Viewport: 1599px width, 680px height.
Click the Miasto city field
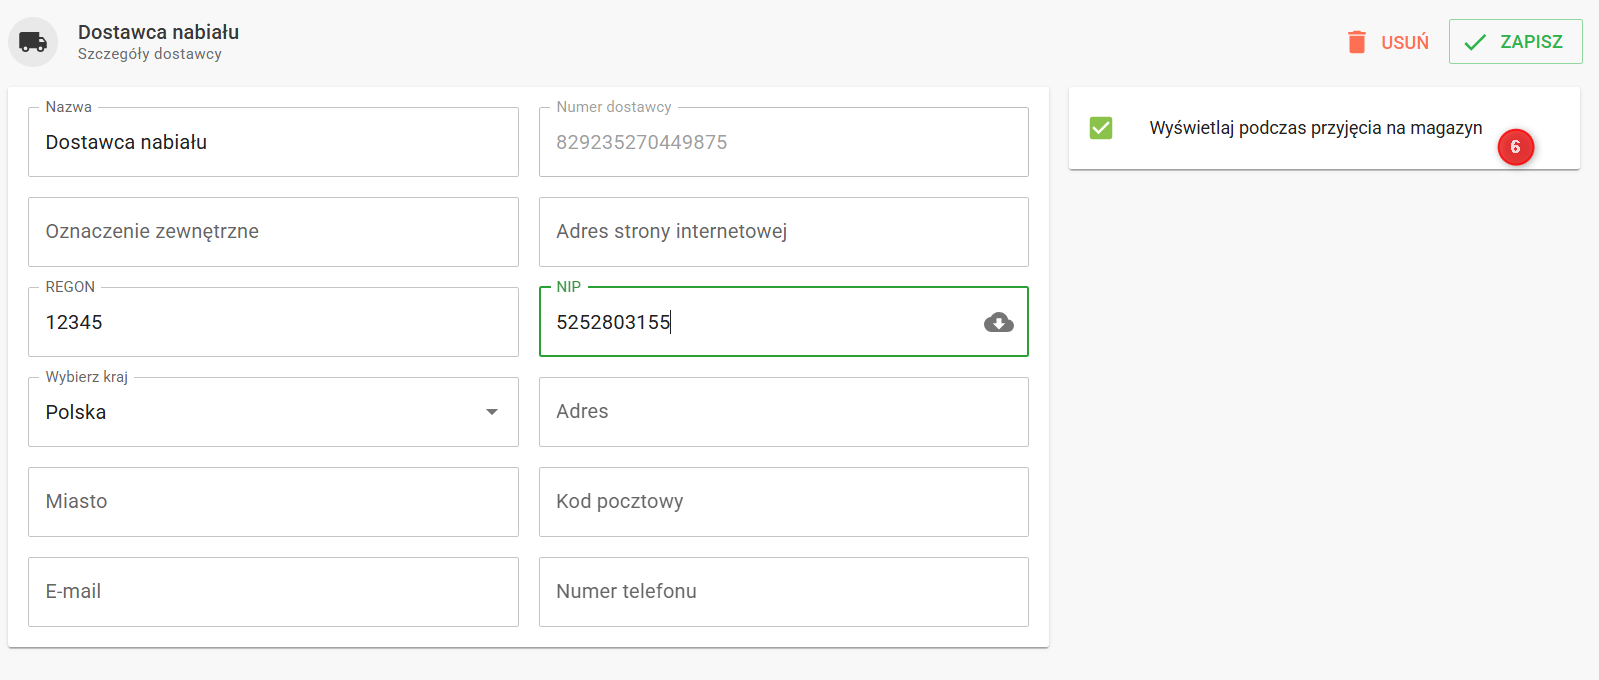(x=273, y=502)
